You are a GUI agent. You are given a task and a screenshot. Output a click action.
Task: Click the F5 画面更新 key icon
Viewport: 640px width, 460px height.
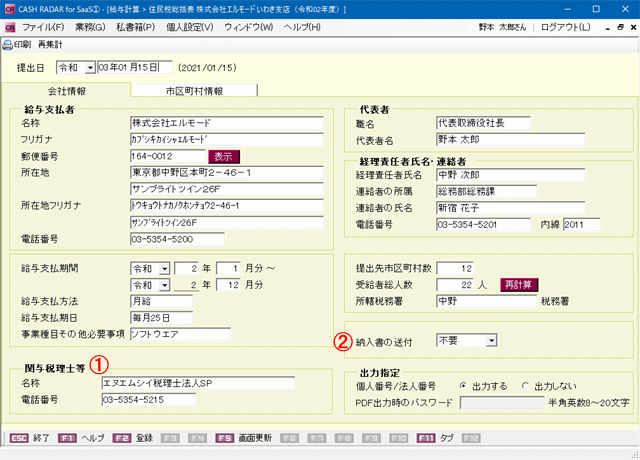point(224,438)
